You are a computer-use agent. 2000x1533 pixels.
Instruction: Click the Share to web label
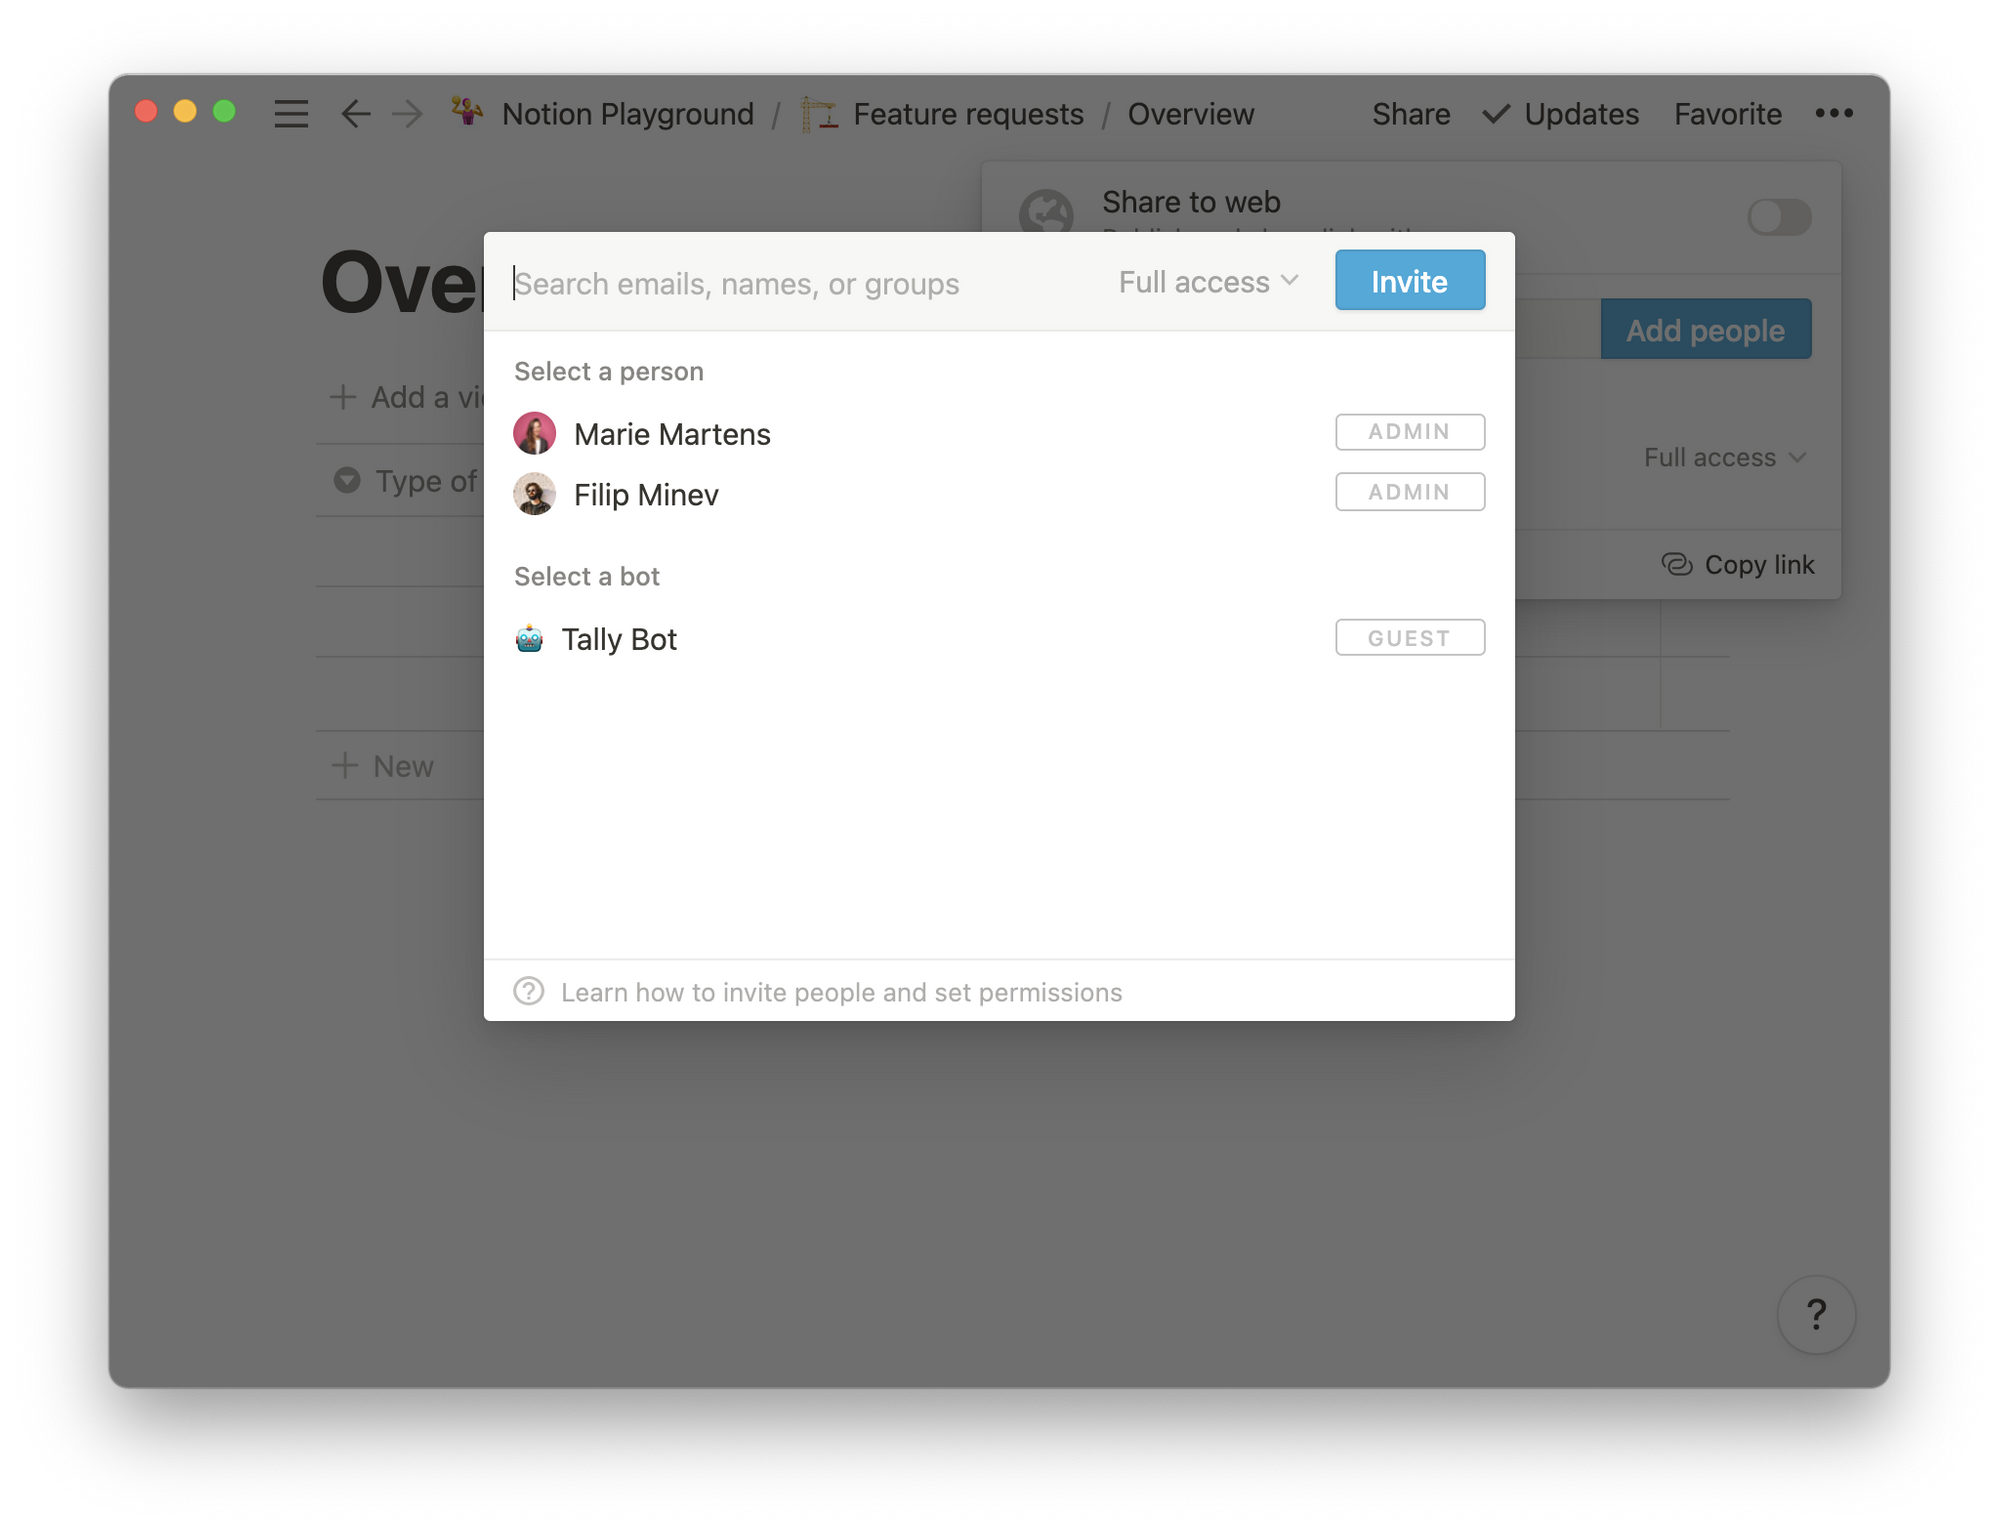point(1191,202)
